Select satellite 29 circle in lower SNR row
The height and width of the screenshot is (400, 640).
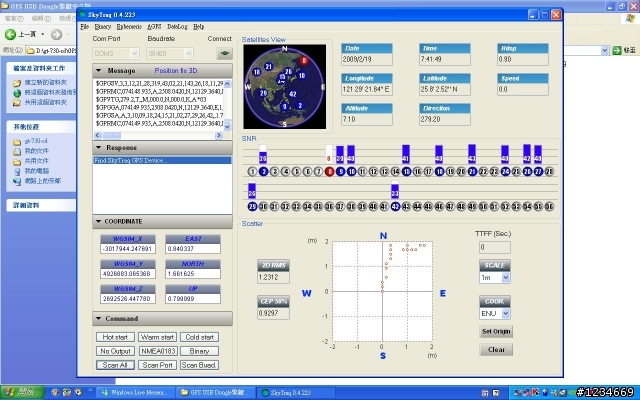coord(252,207)
